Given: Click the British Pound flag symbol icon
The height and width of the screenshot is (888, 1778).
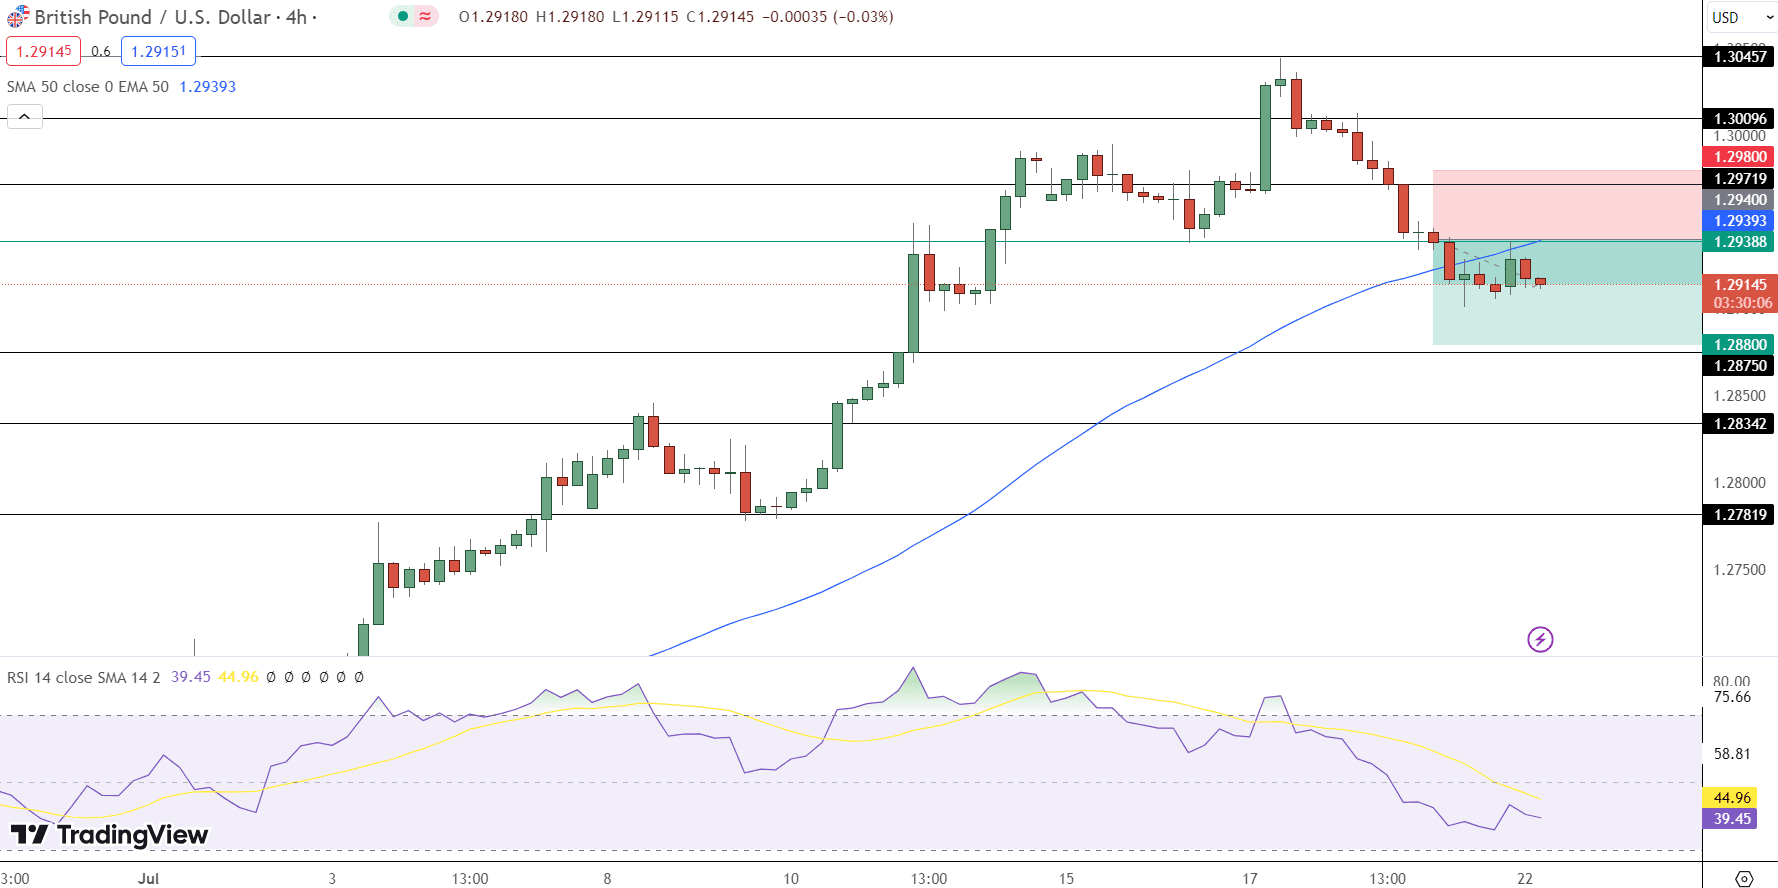Looking at the screenshot, I should [18, 17].
